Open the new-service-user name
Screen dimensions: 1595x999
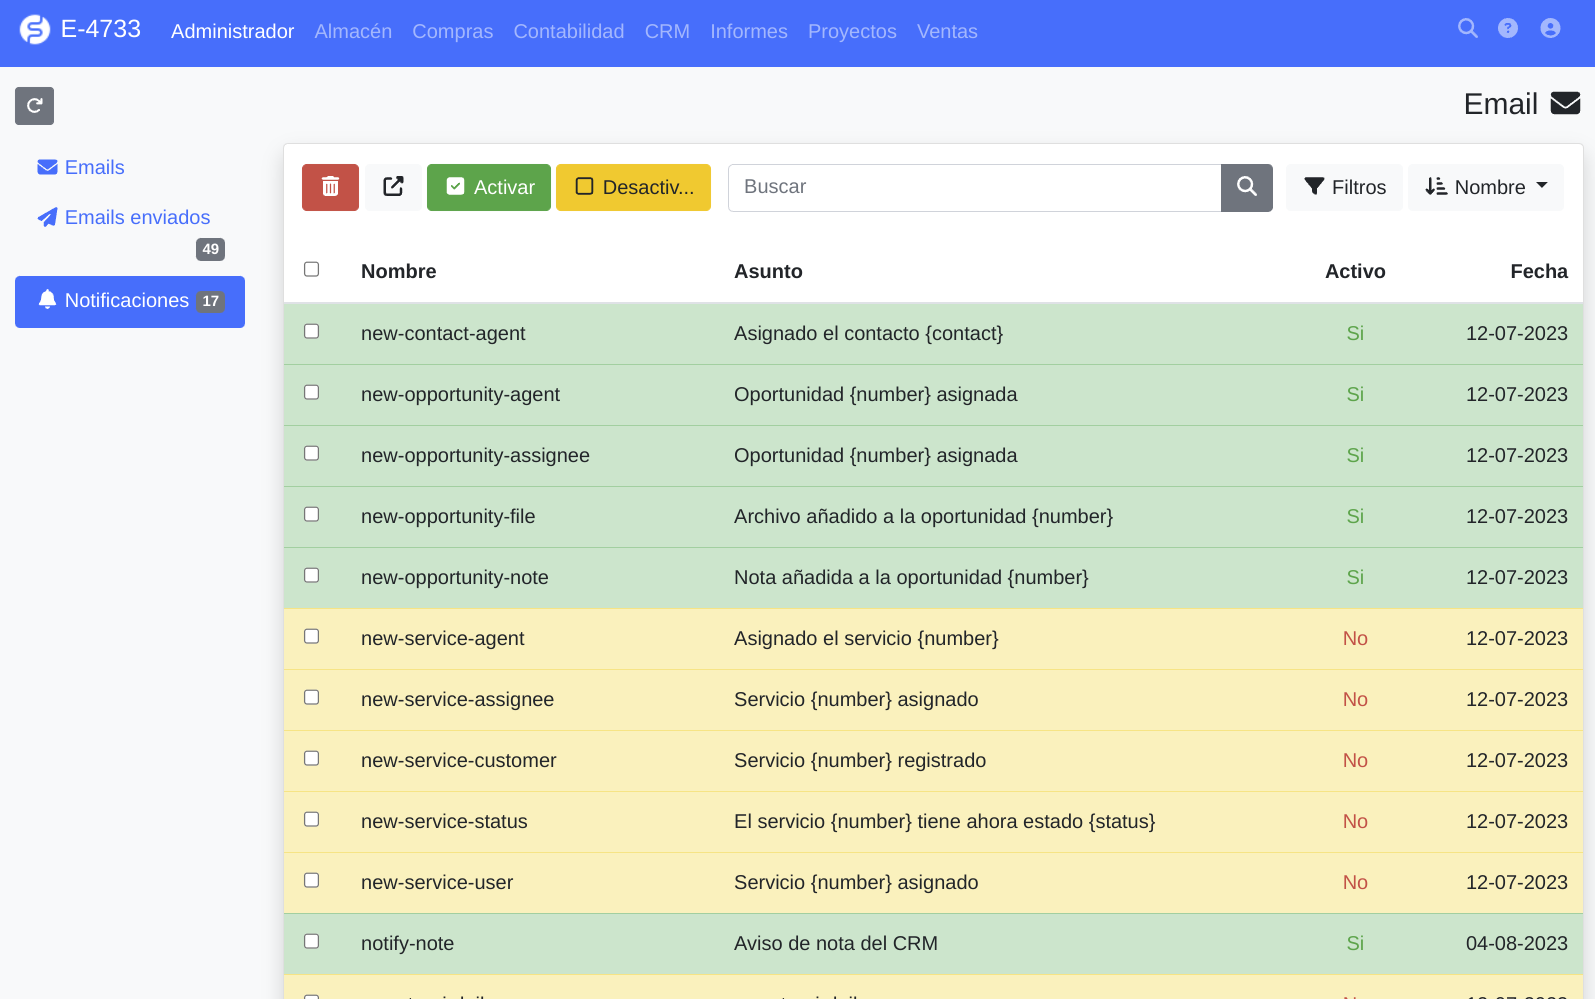[437, 882]
